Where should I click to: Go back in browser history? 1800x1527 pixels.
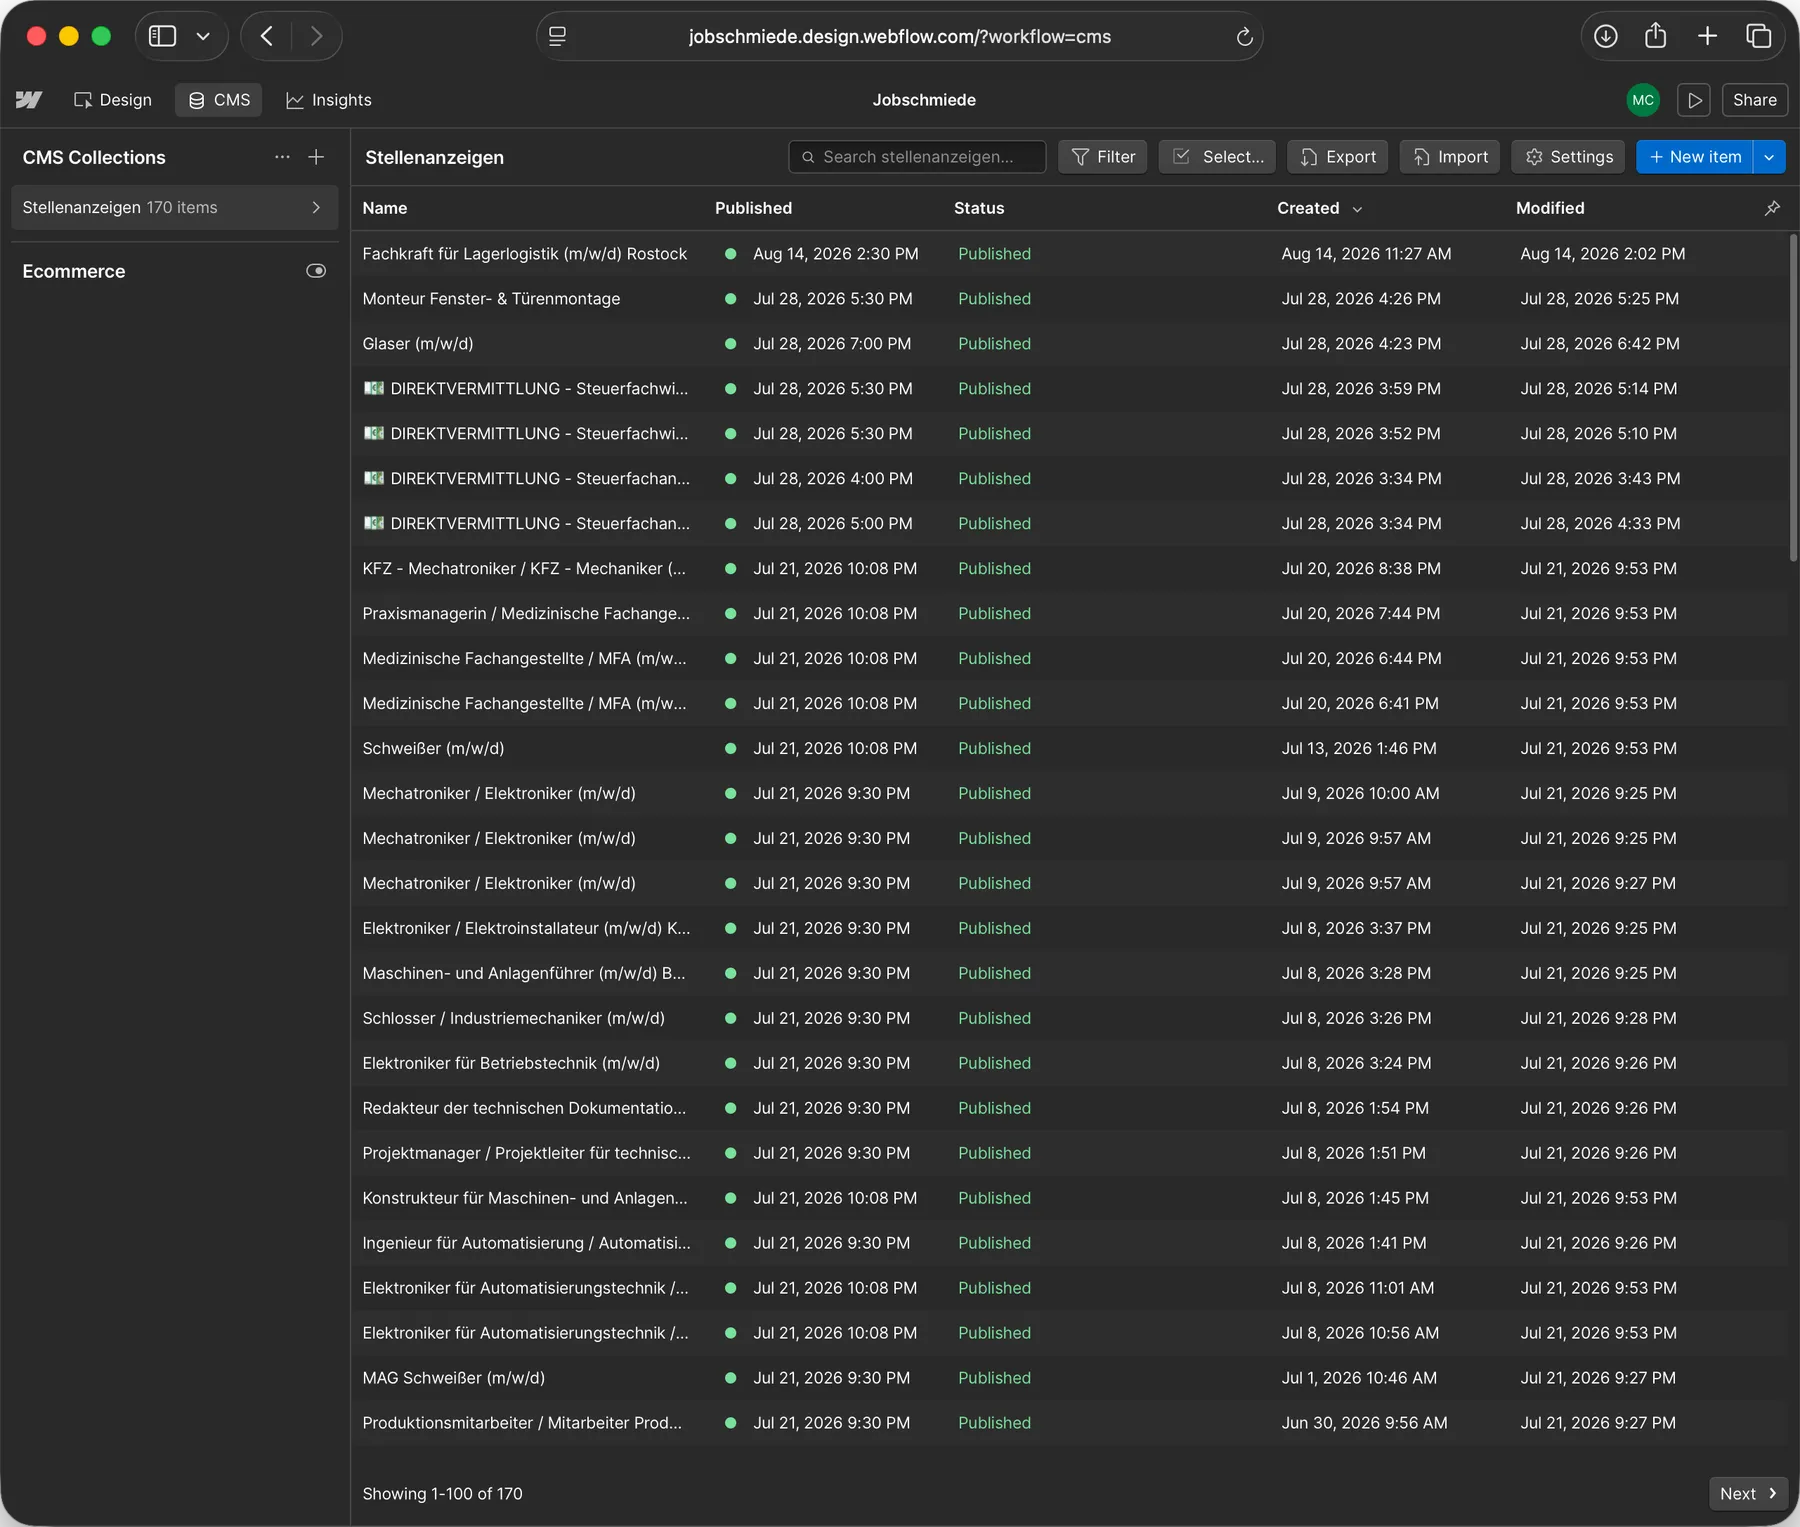click(x=267, y=36)
